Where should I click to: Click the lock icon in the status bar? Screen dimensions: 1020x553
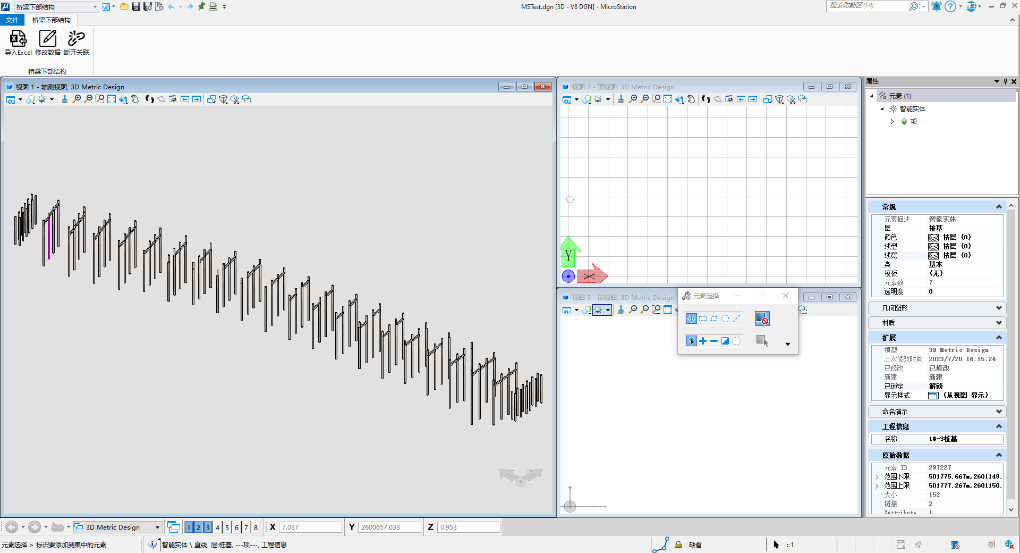point(678,545)
